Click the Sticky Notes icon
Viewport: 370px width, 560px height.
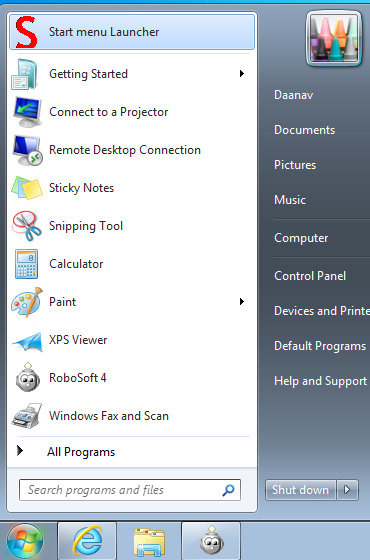click(x=27, y=188)
